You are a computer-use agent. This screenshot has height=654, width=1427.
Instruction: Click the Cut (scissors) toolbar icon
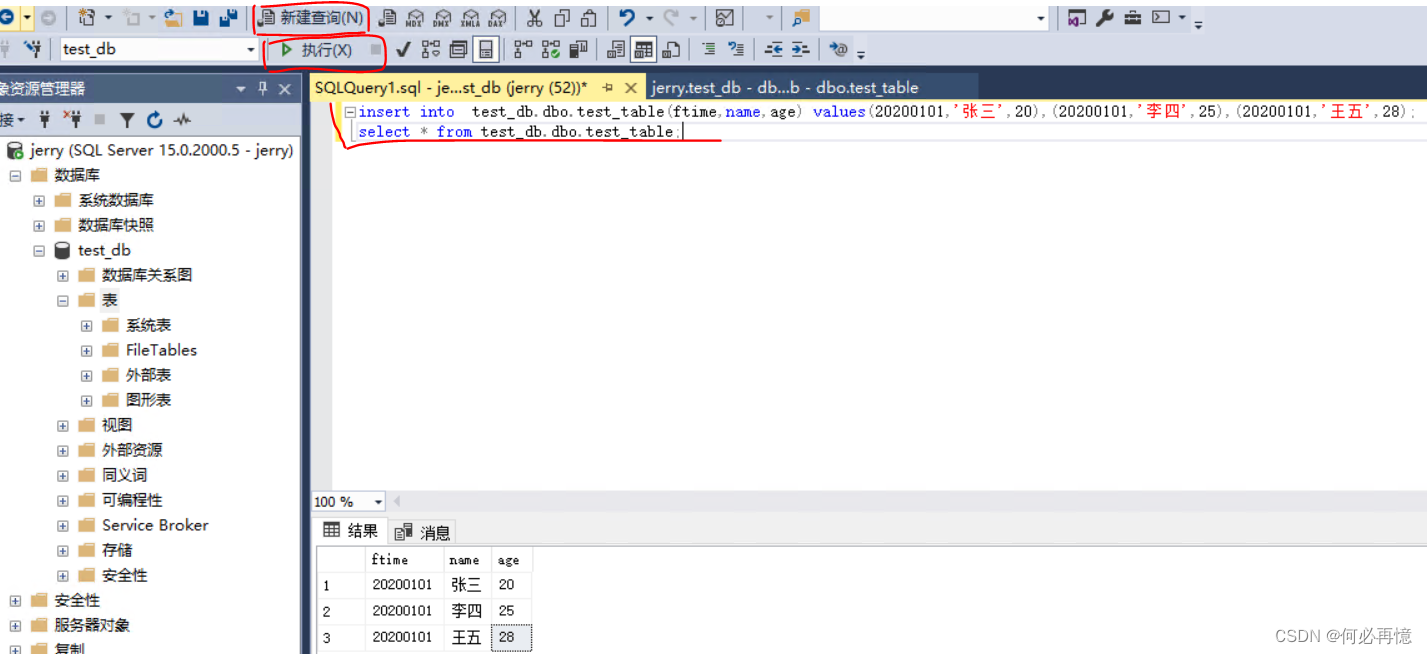(x=535, y=17)
